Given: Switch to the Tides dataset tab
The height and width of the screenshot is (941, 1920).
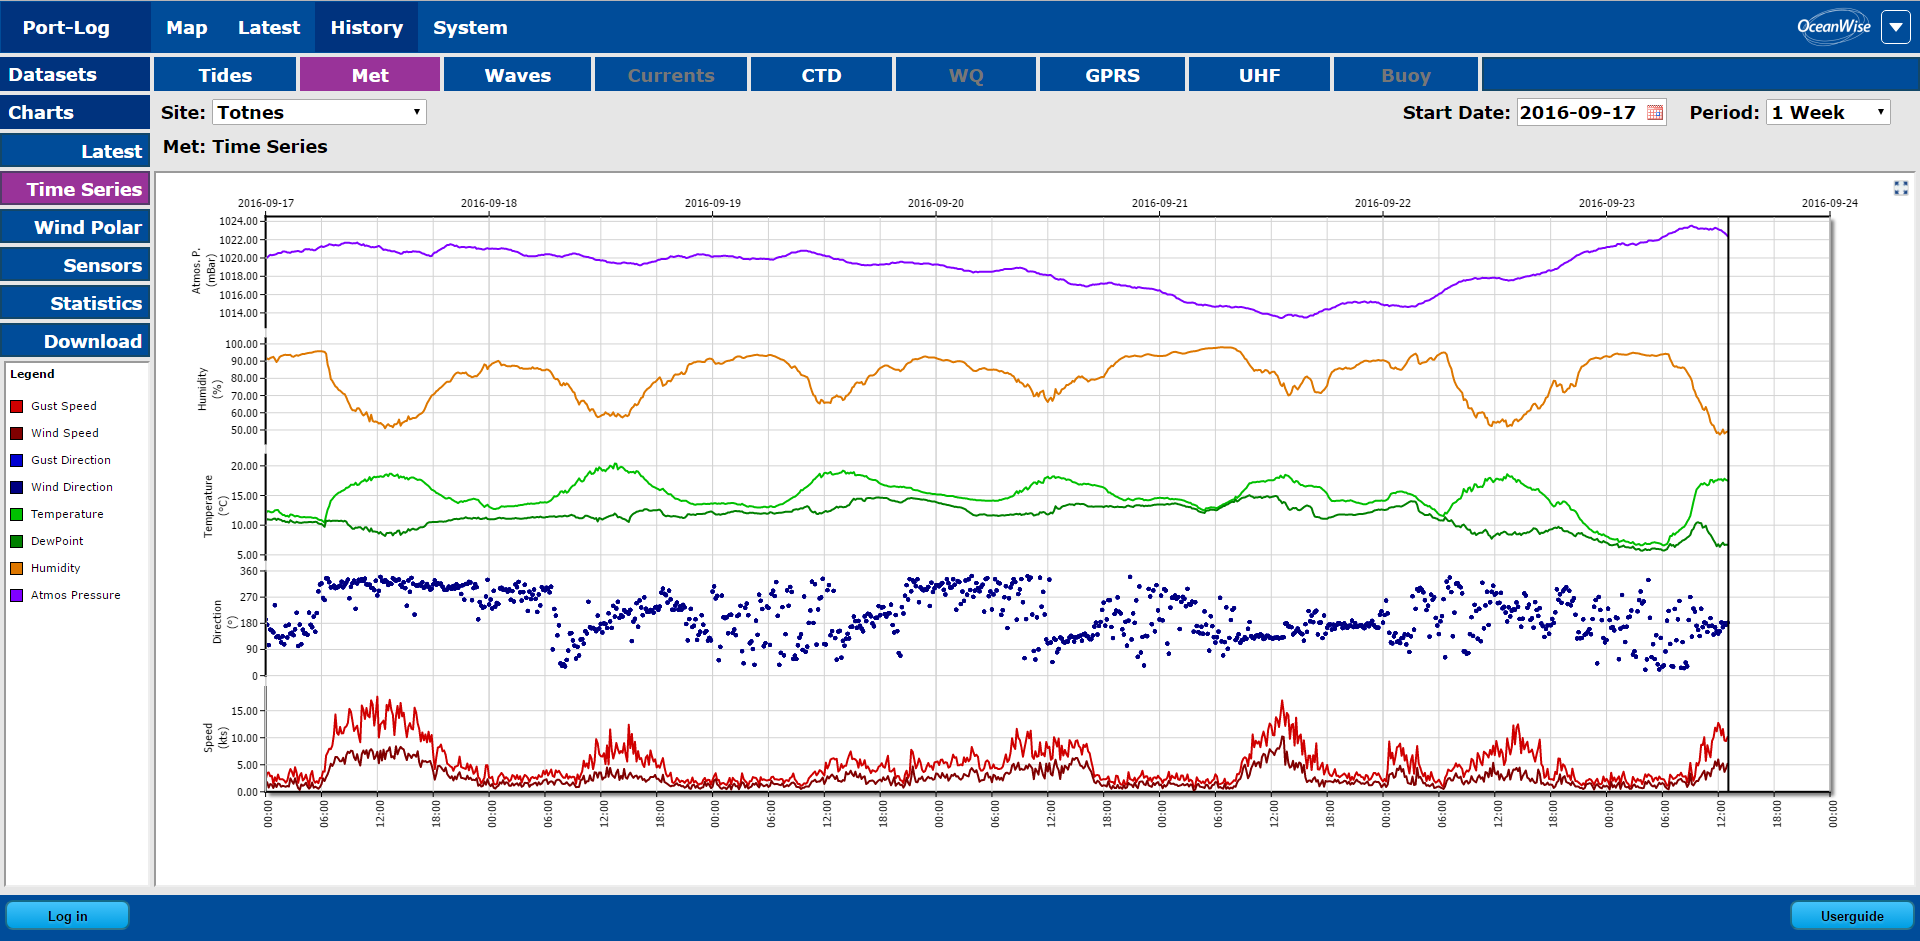Looking at the screenshot, I should click(x=225, y=75).
